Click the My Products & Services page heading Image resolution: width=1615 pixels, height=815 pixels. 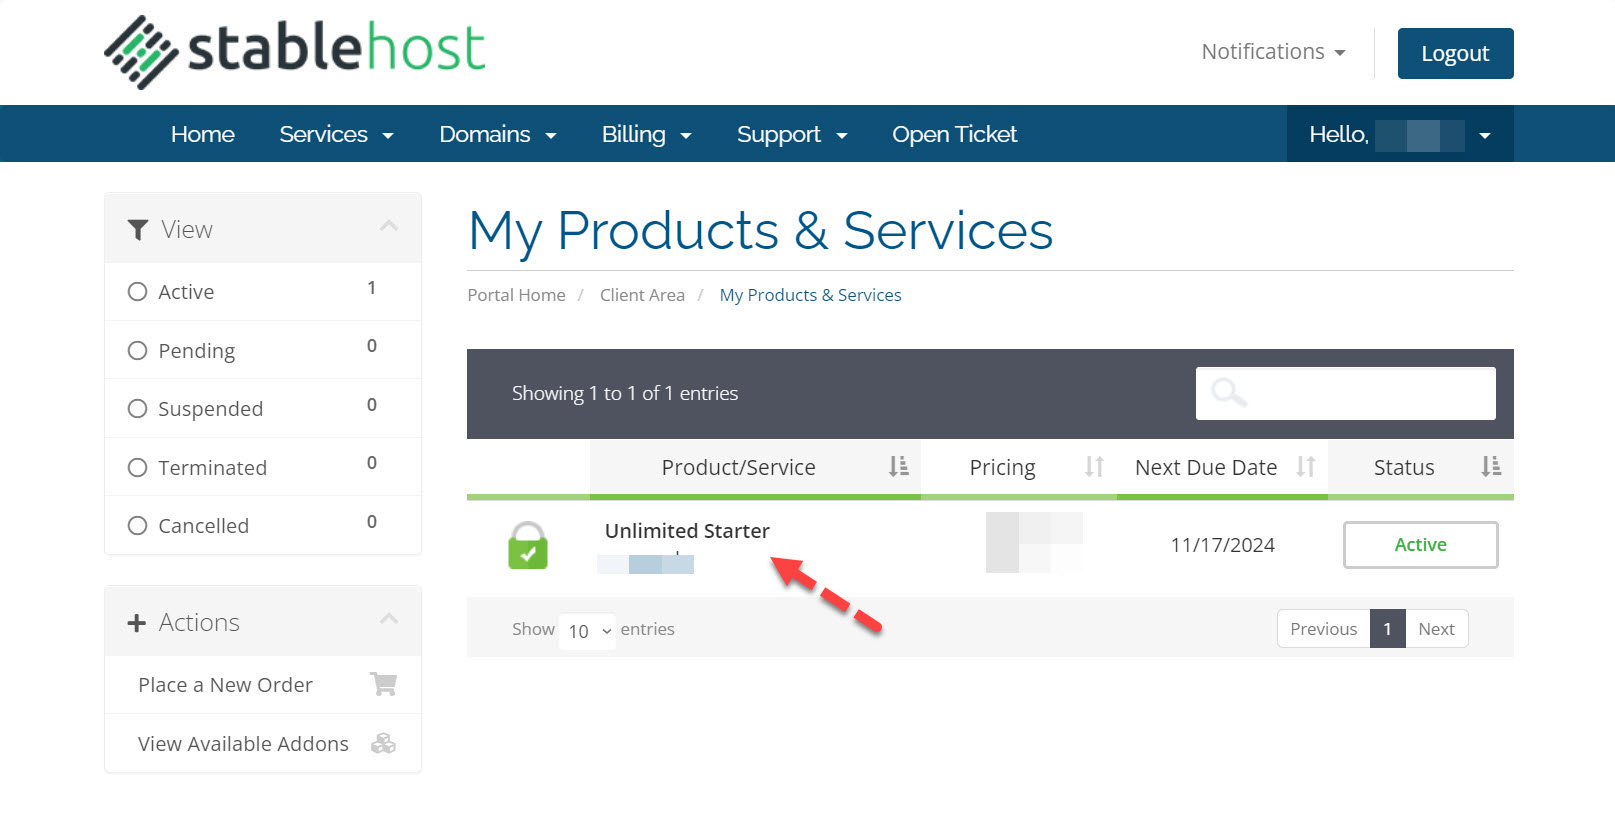tap(760, 232)
